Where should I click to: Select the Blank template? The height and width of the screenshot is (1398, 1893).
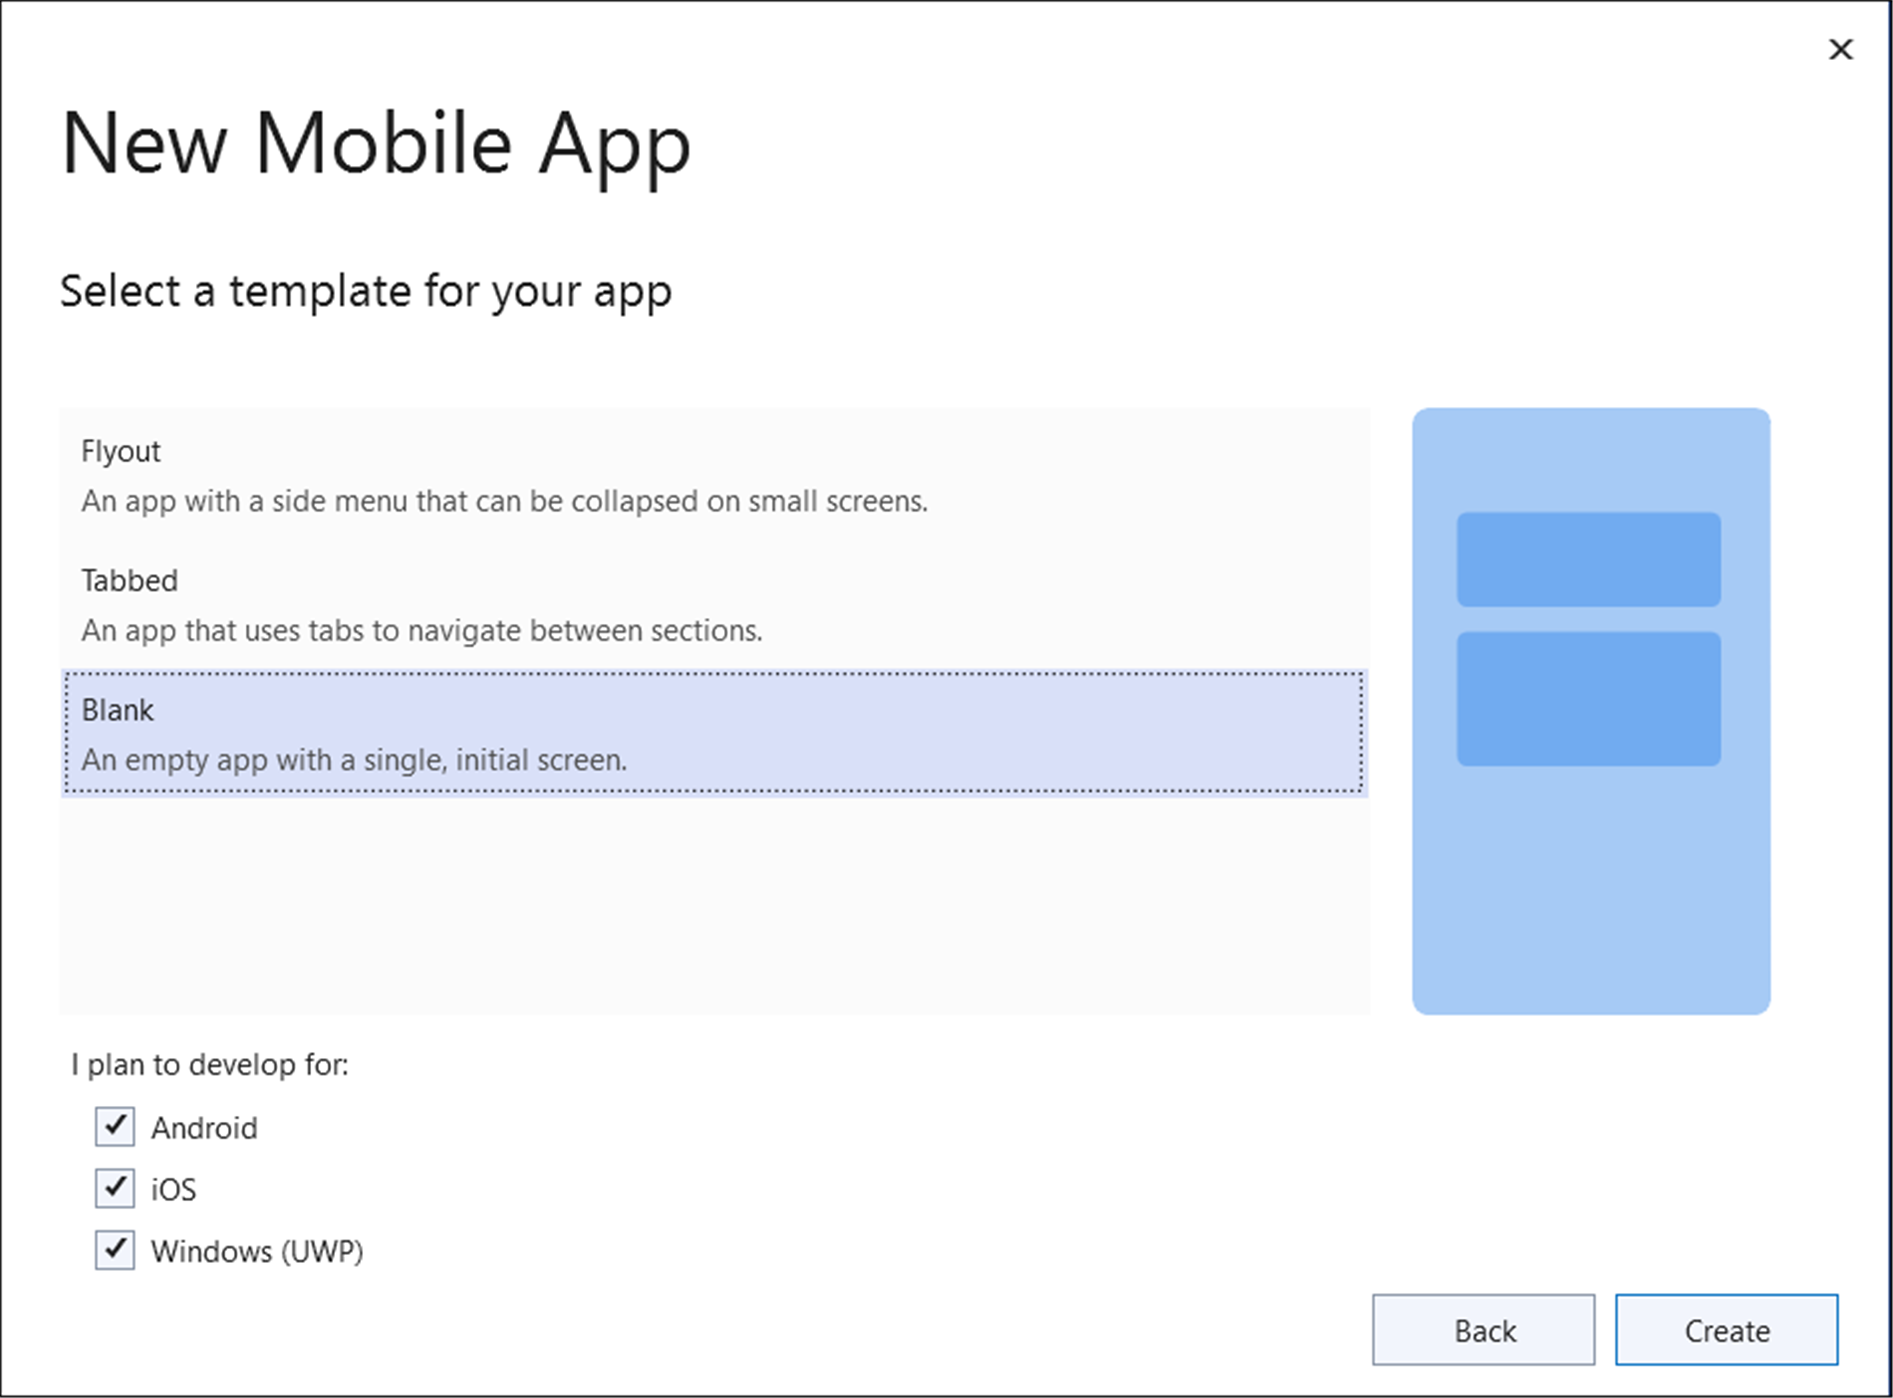pyautogui.click(x=714, y=734)
